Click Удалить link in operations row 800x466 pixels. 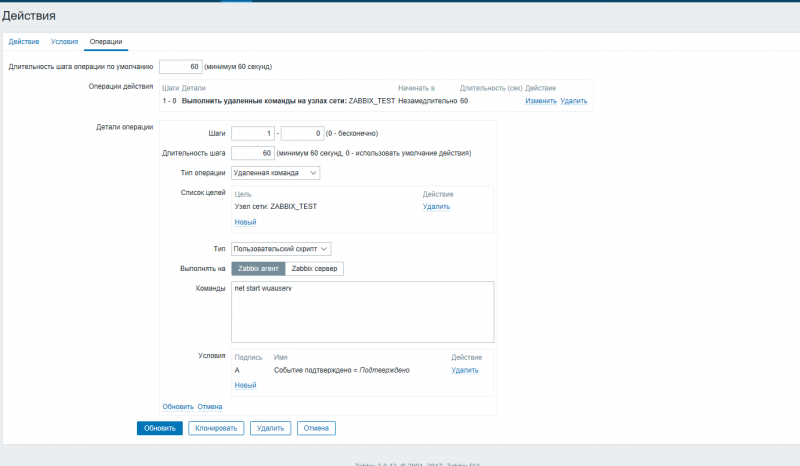pos(573,101)
